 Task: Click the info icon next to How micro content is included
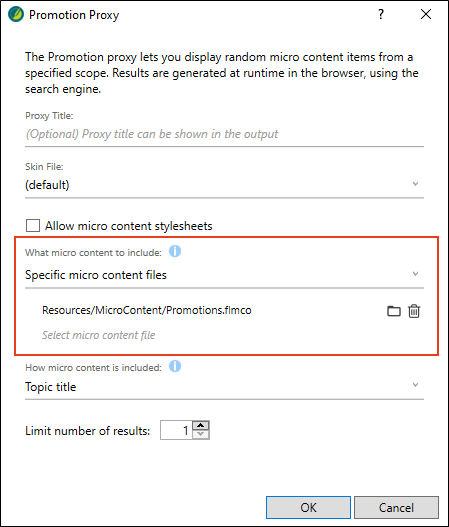[175, 366]
